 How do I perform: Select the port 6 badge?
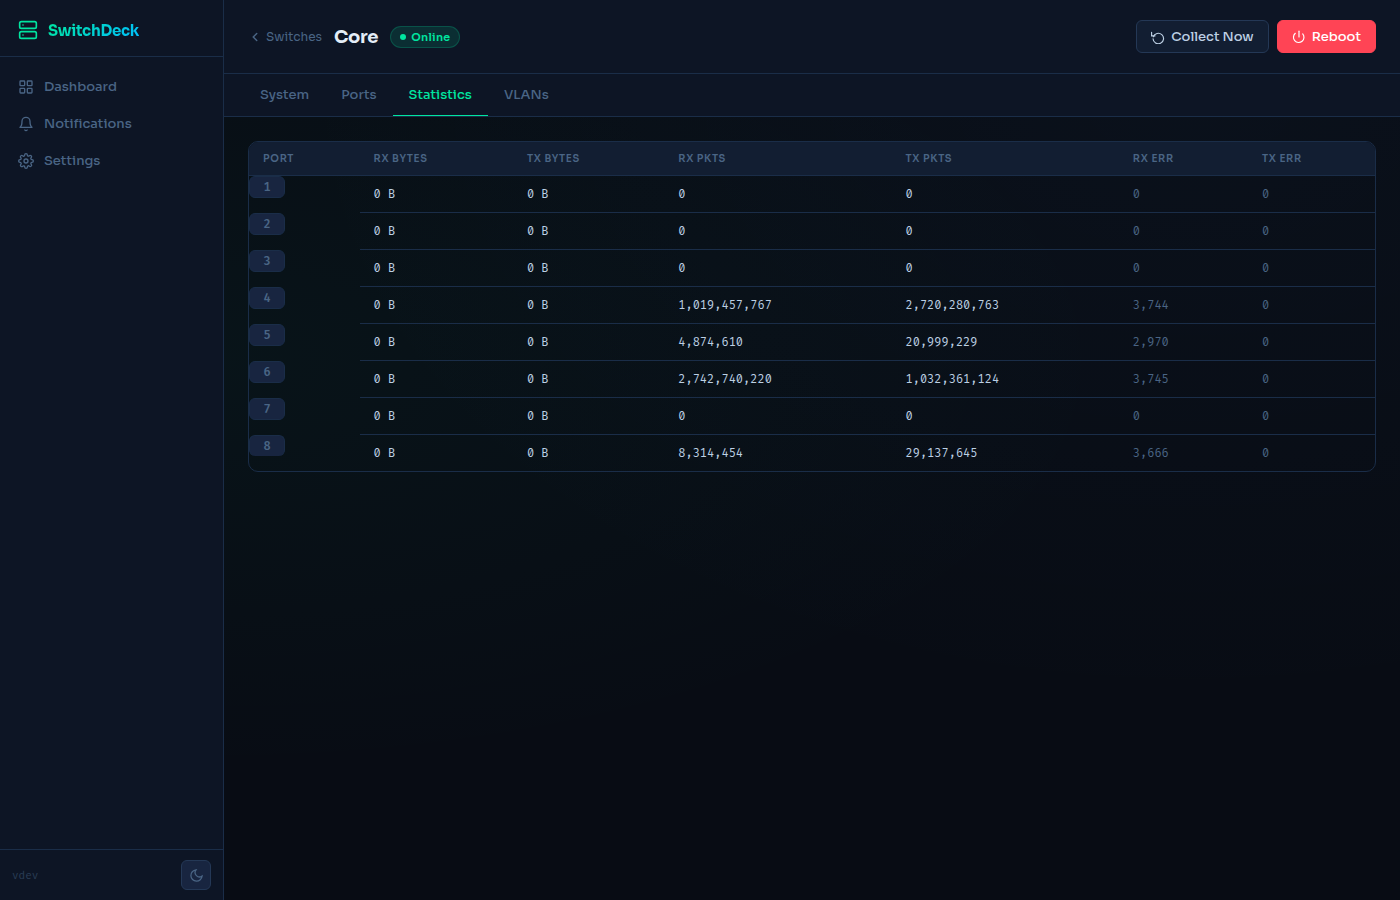point(267,372)
